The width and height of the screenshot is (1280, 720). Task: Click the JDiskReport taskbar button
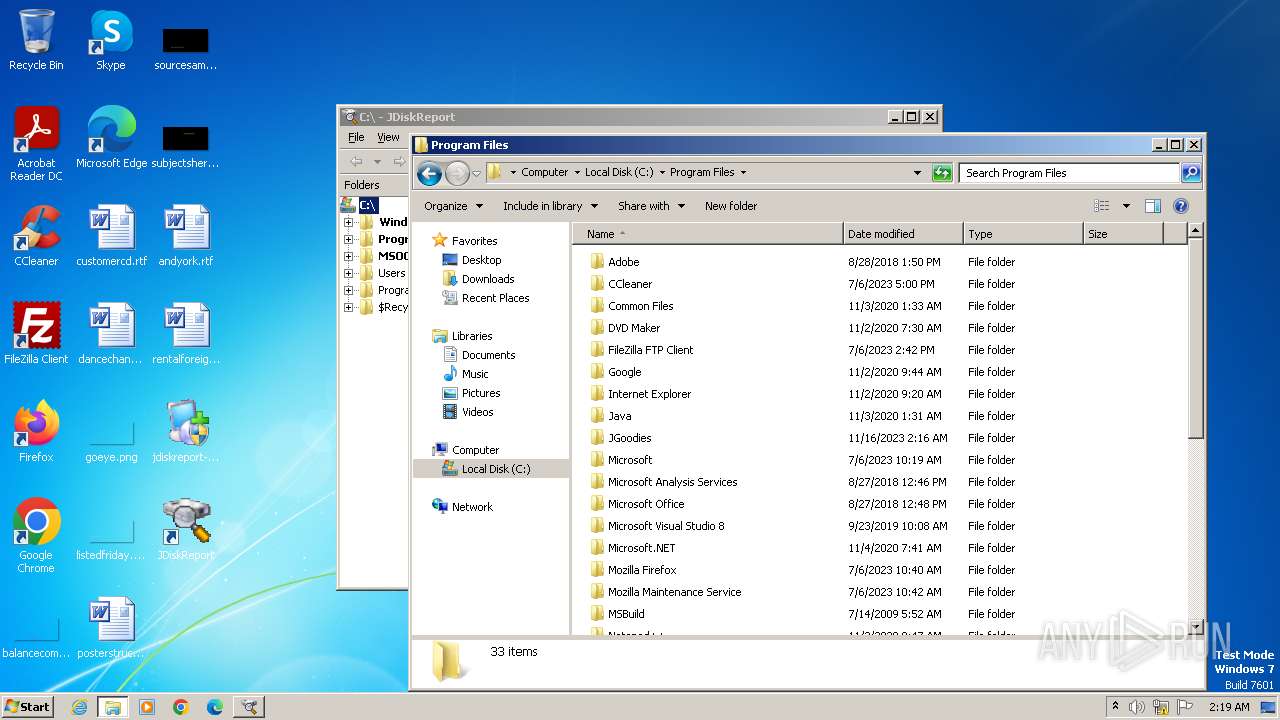click(248, 707)
